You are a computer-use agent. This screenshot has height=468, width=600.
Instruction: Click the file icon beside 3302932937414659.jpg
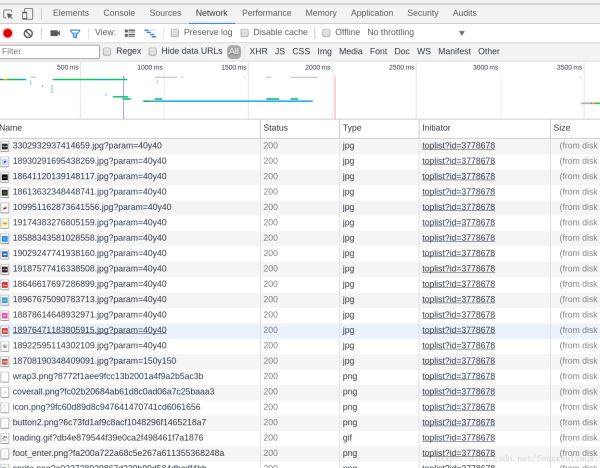[5, 146]
